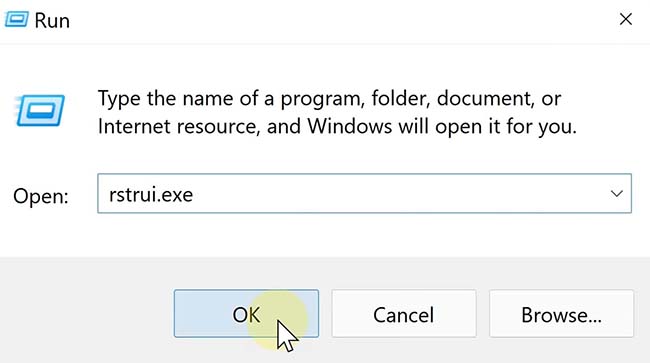650x363 pixels.
Task: Click inside the Open combo box text field
Action: pos(364,194)
